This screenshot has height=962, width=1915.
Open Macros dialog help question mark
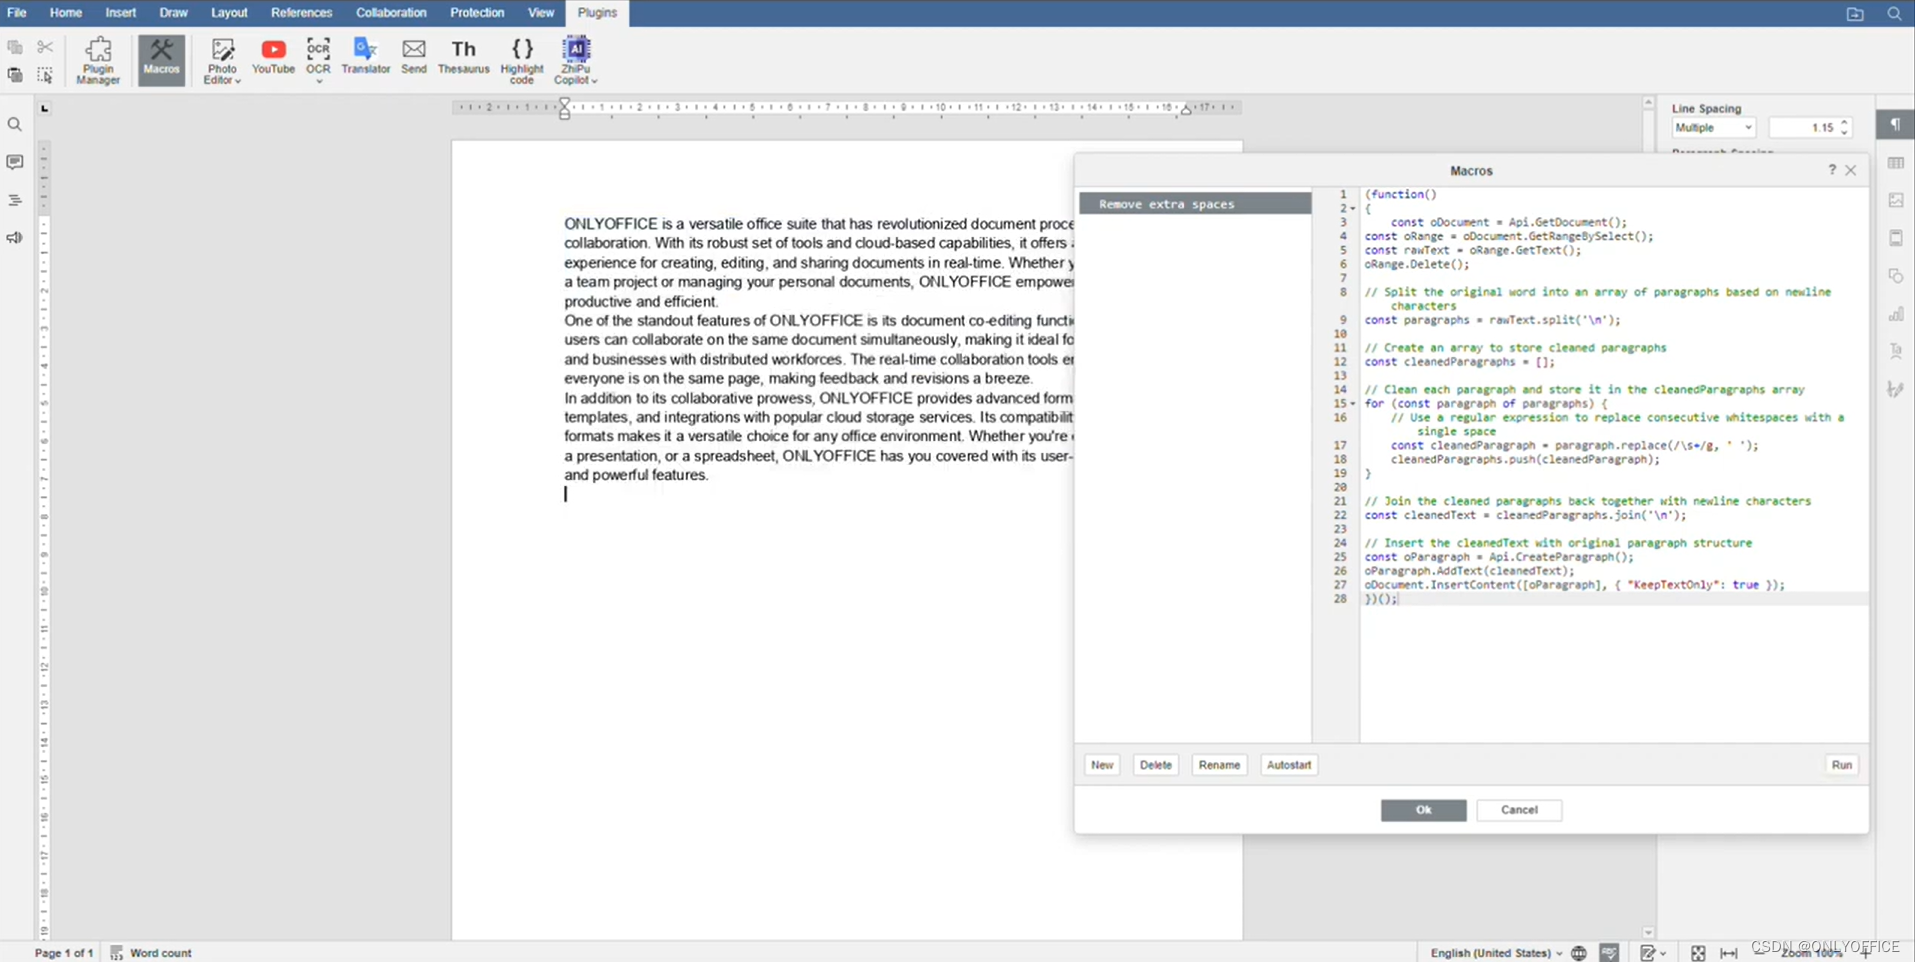[x=1832, y=170]
